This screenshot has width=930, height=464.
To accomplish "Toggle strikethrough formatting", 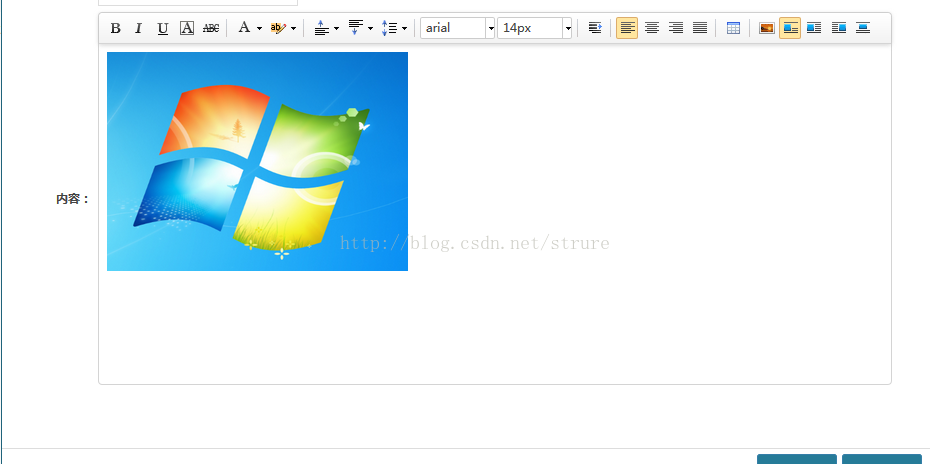I will coord(211,28).
